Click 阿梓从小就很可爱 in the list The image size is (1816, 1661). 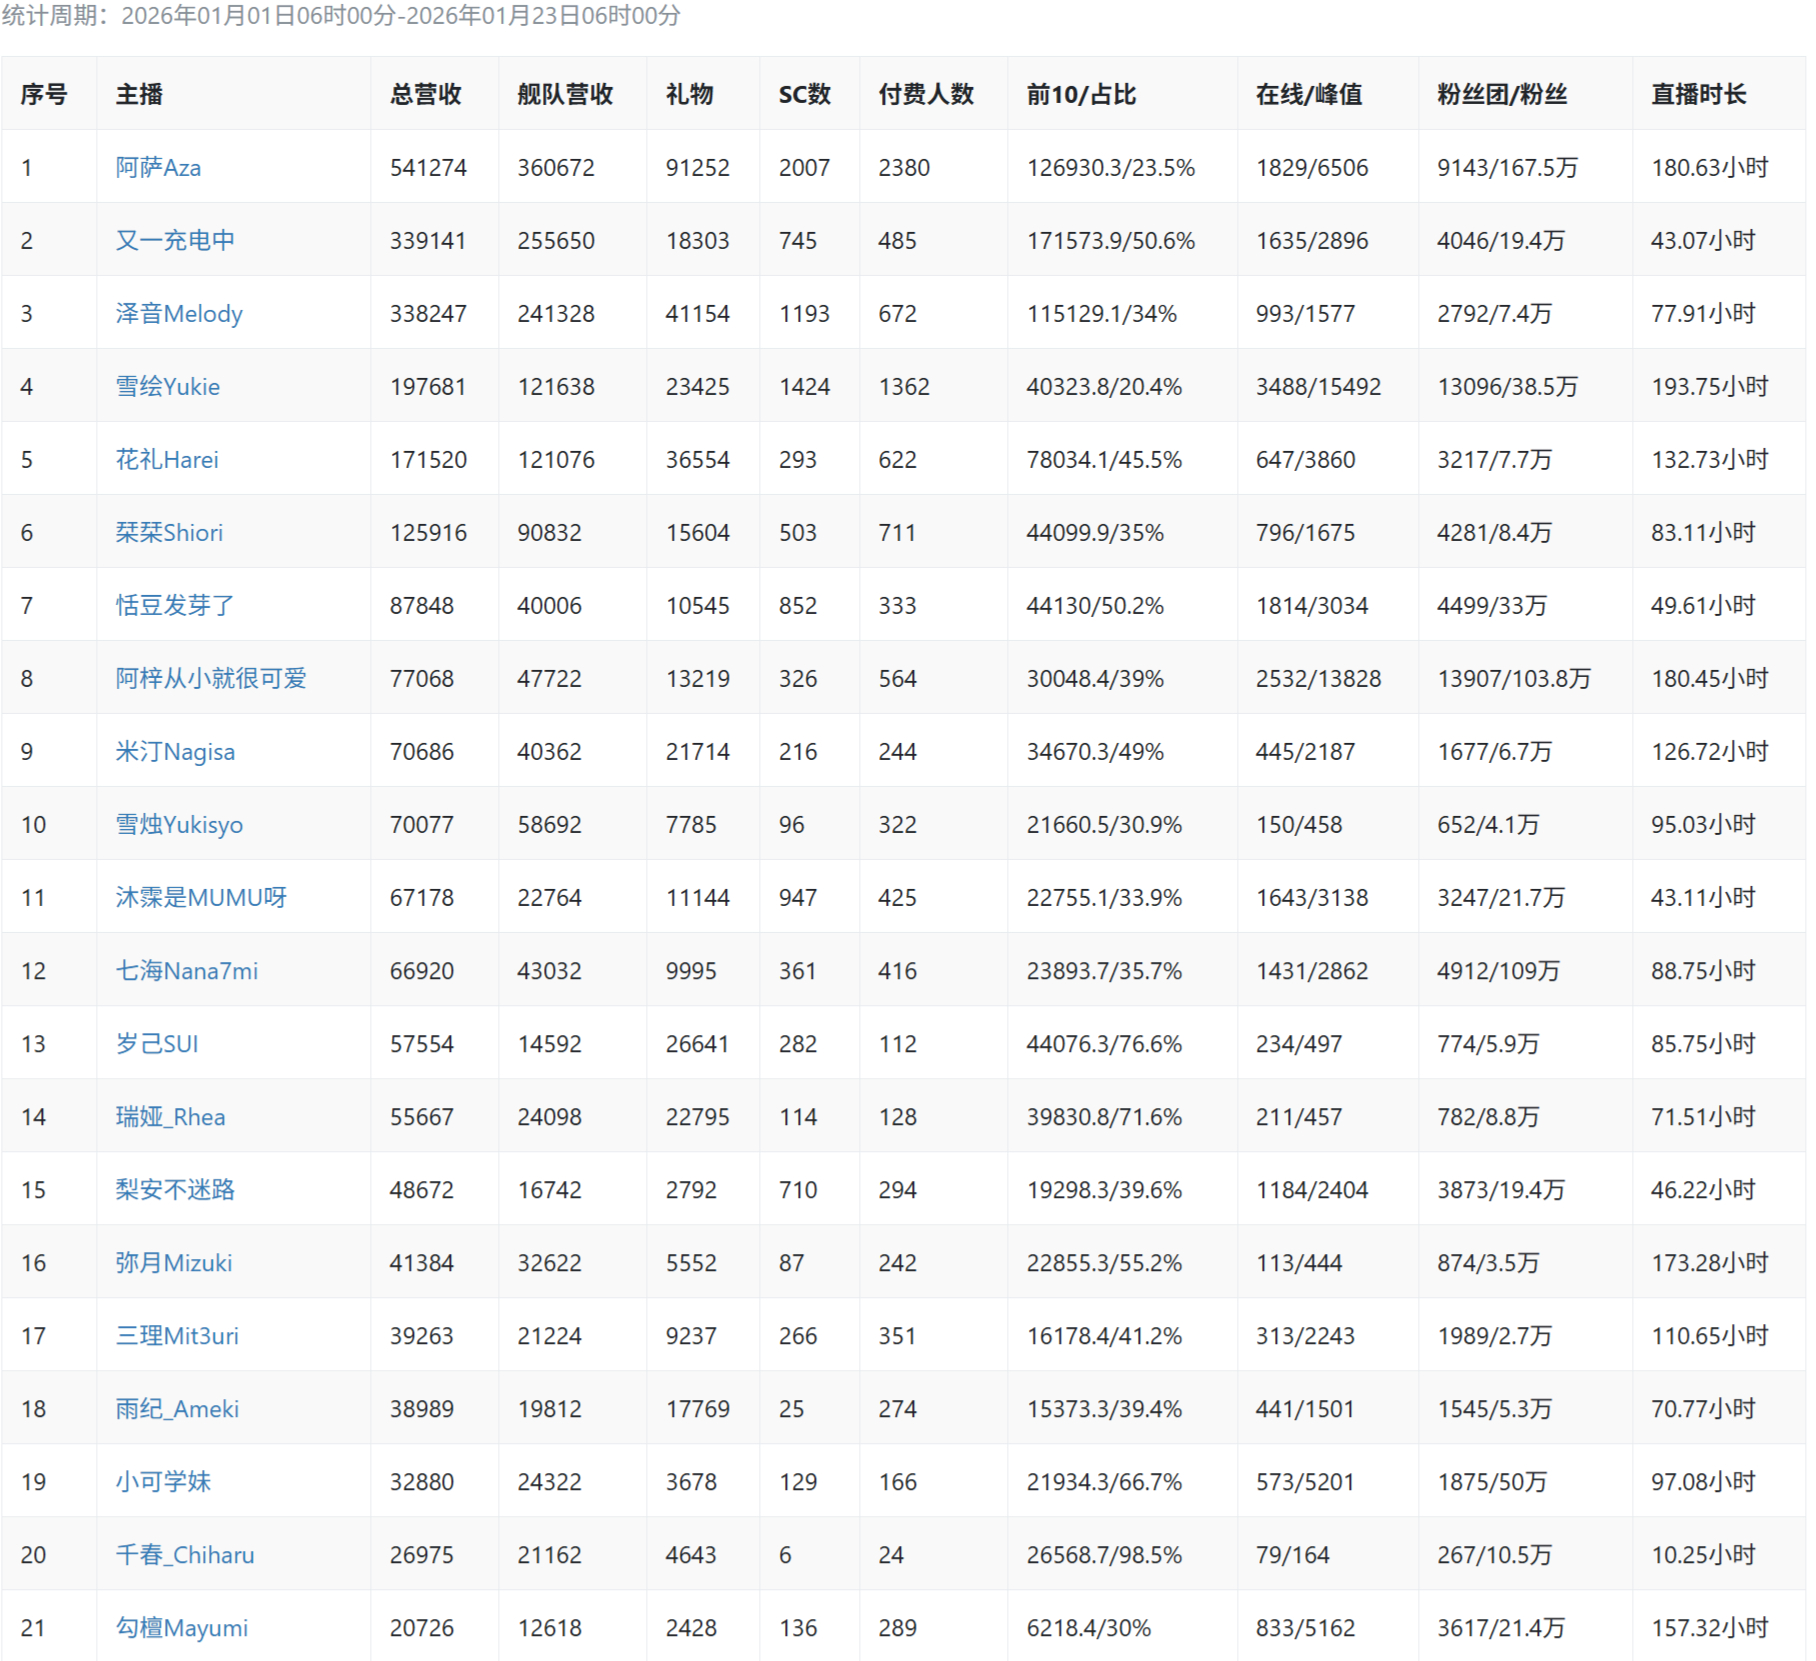210,678
